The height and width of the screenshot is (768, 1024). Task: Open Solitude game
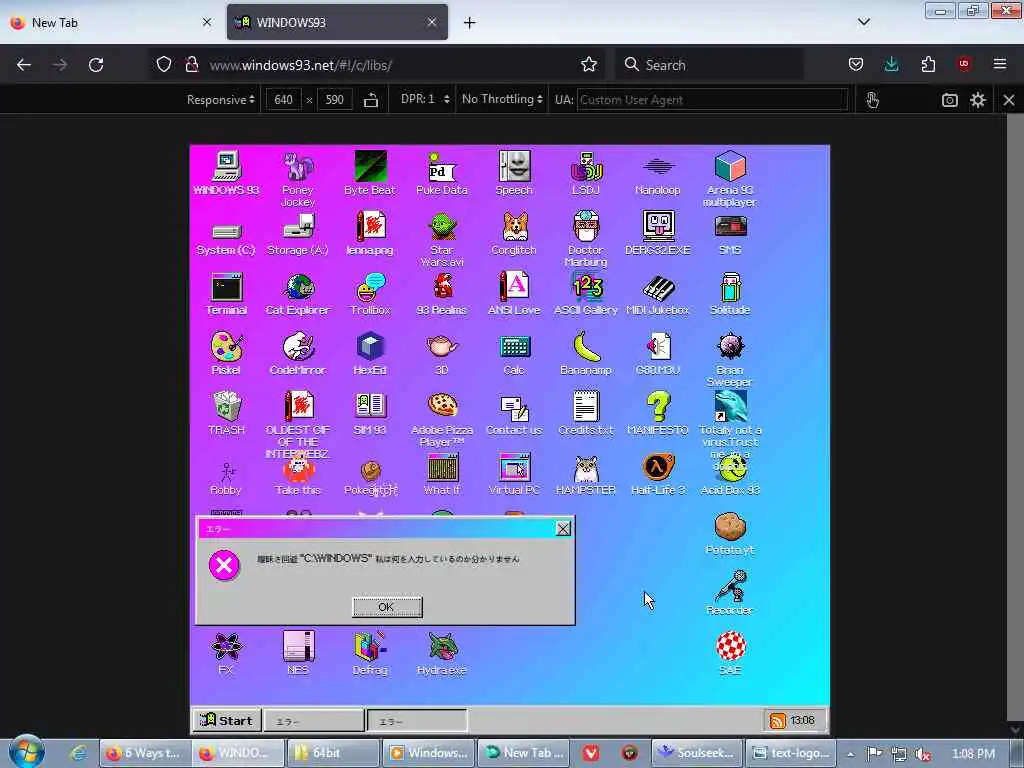(x=730, y=293)
